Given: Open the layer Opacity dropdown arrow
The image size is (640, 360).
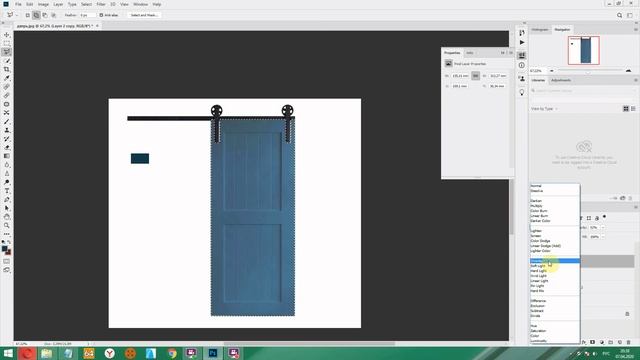Looking at the screenshot, I should [603, 227].
